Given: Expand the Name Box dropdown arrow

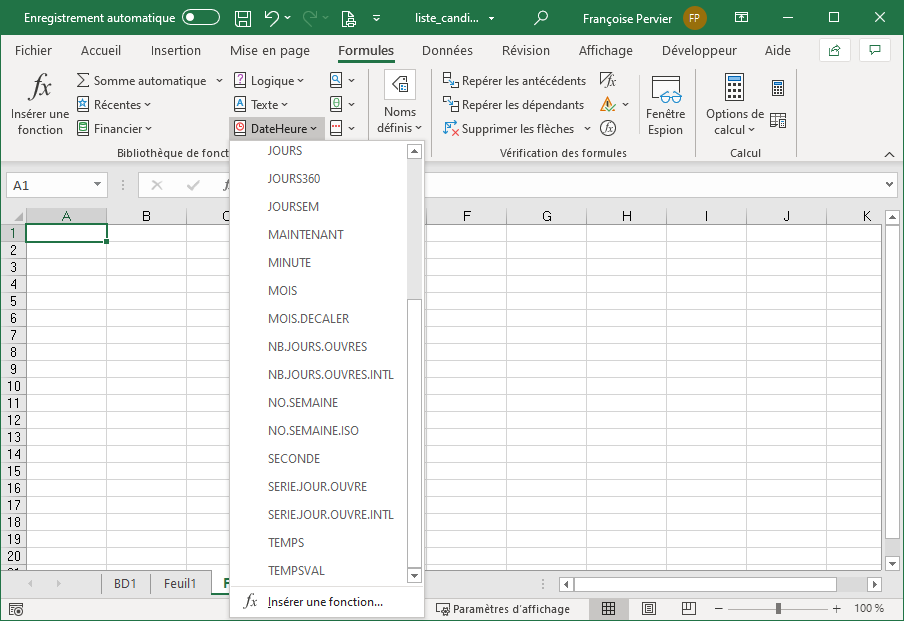Looking at the screenshot, I should pos(97,185).
